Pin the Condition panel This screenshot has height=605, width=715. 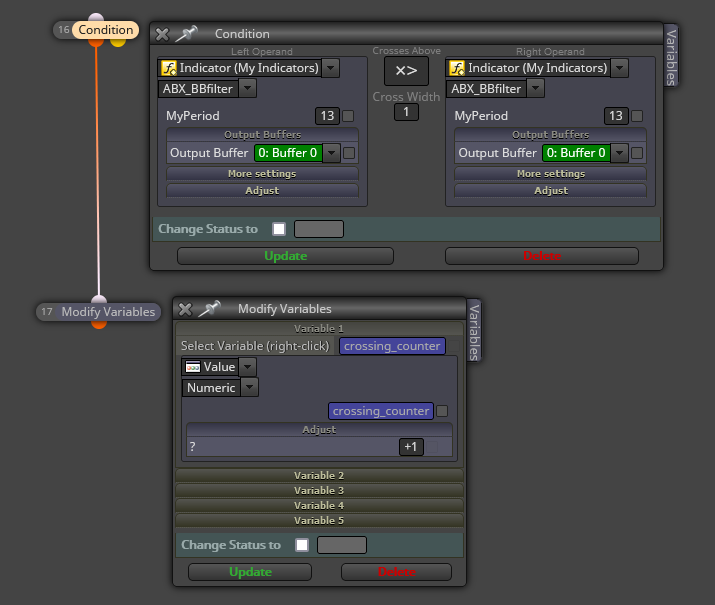click(186, 34)
